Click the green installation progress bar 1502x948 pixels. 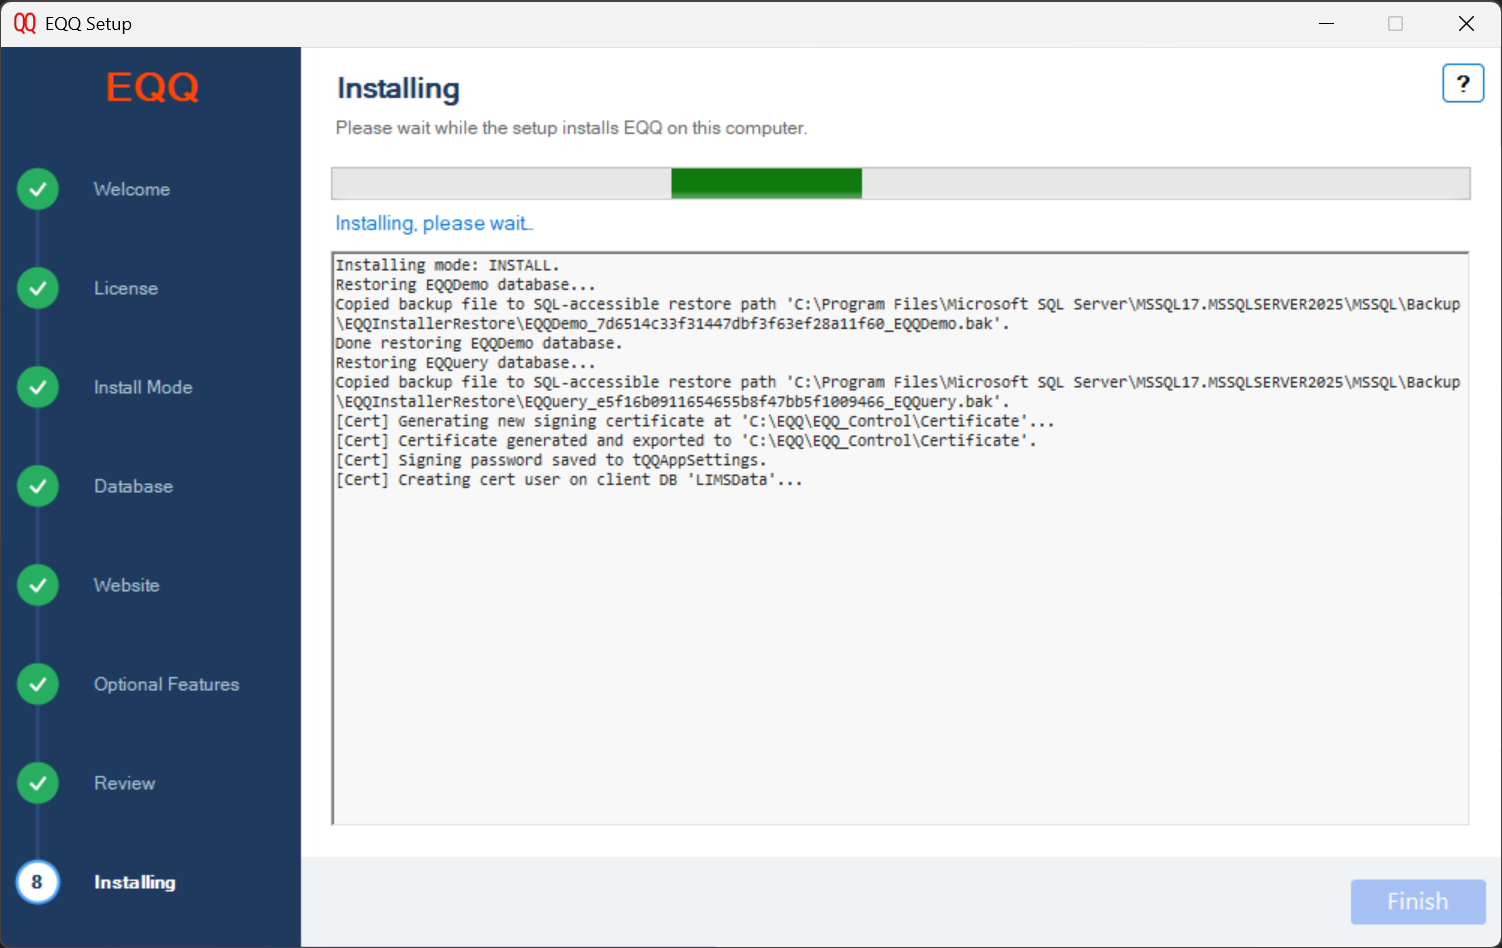pos(766,183)
